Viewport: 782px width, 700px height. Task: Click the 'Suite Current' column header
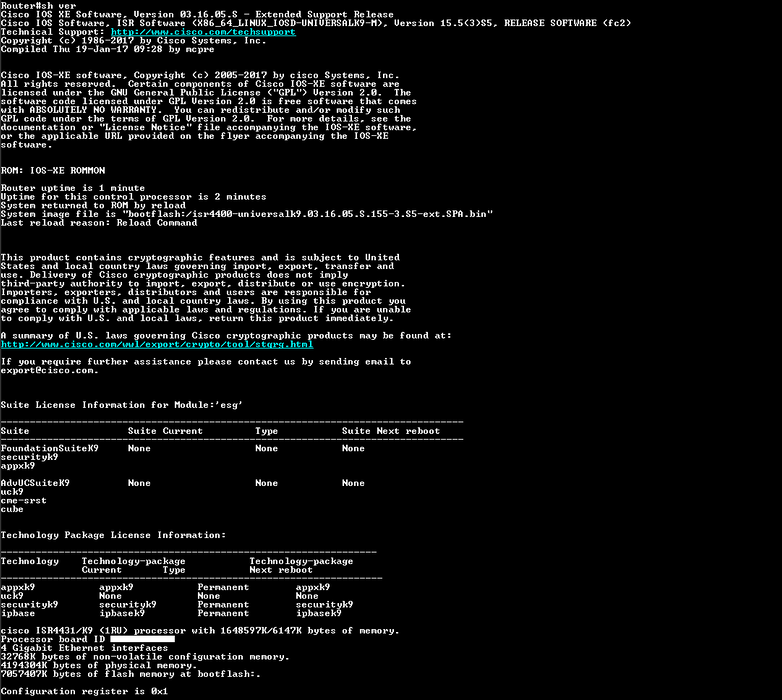click(x=165, y=431)
